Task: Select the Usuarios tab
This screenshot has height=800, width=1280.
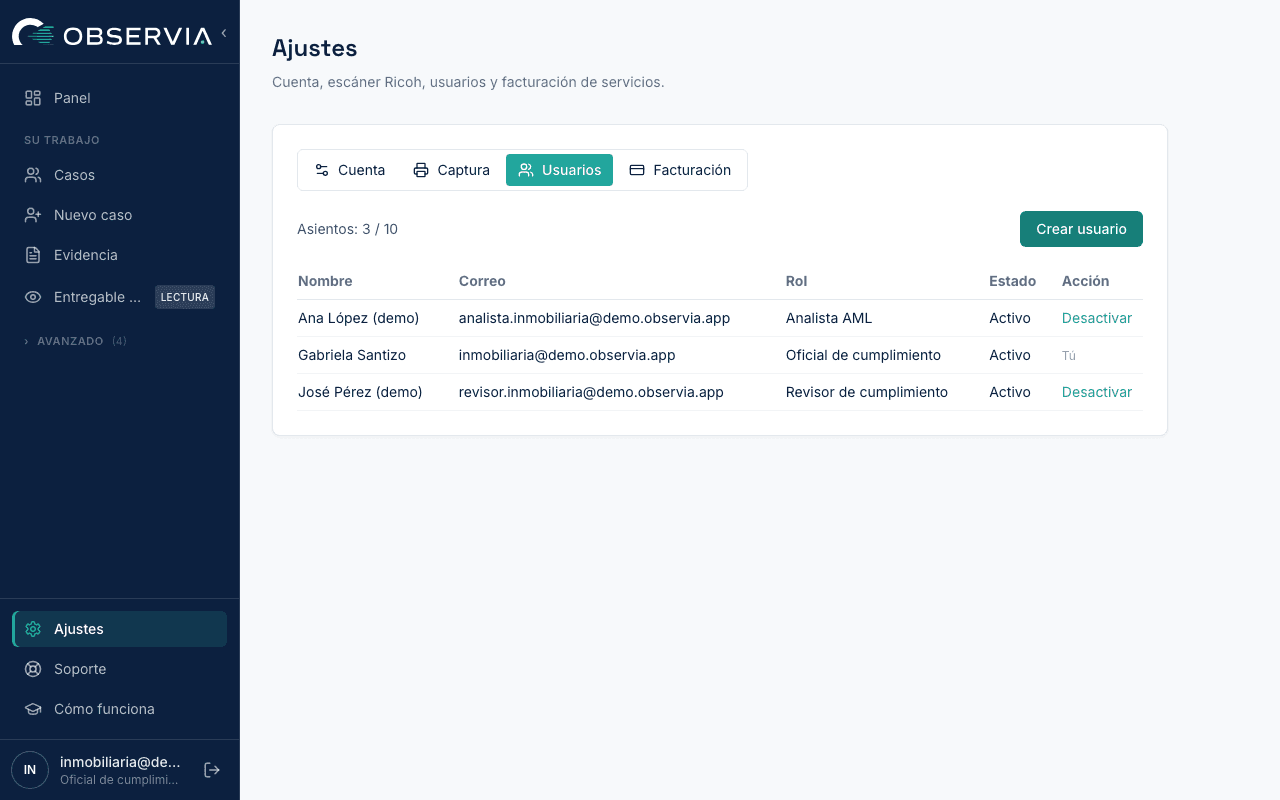Action: 559,170
